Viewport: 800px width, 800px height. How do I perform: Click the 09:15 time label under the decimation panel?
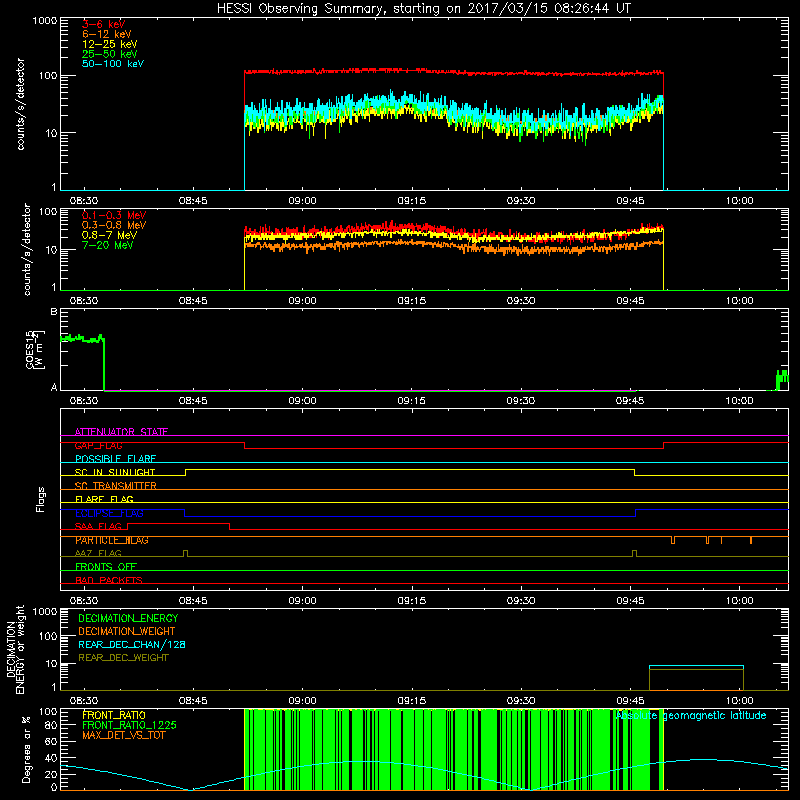coord(412,701)
